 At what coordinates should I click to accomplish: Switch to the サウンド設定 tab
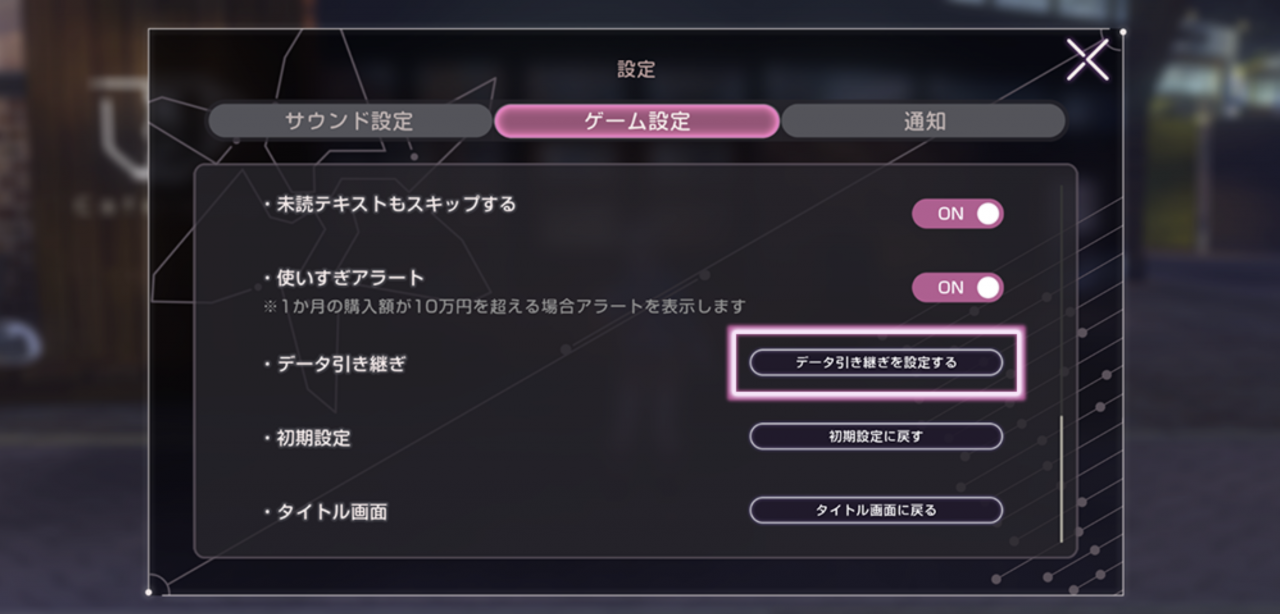(x=349, y=121)
